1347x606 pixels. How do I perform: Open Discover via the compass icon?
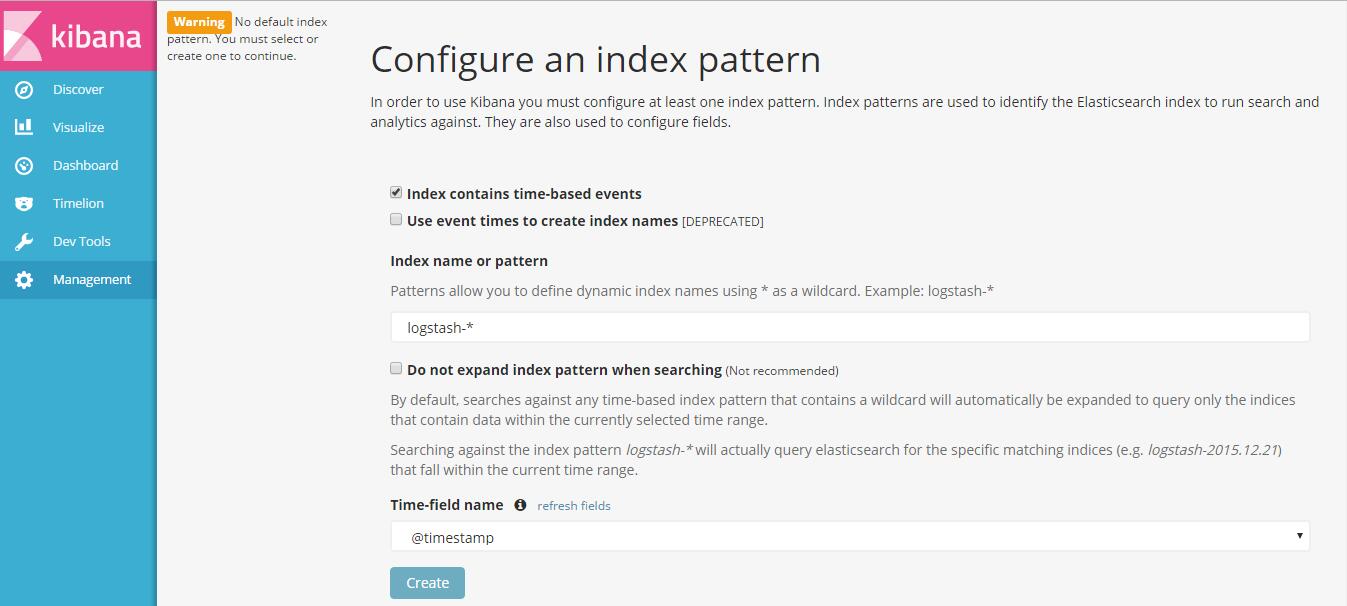click(x=24, y=90)
